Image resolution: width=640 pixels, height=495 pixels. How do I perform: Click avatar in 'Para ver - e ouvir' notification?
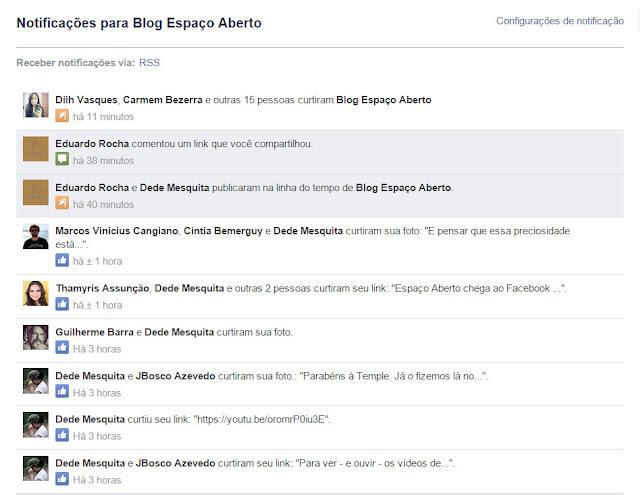pos(36,468)
